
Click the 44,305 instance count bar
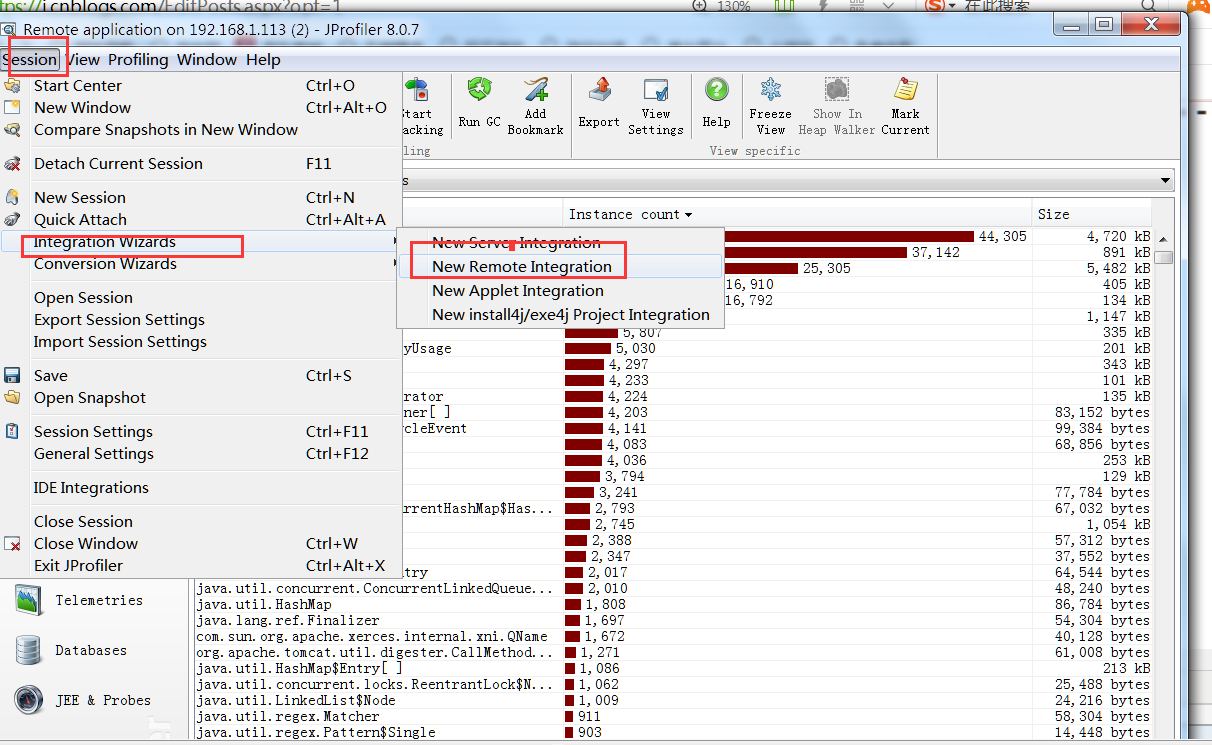[848, 236]
